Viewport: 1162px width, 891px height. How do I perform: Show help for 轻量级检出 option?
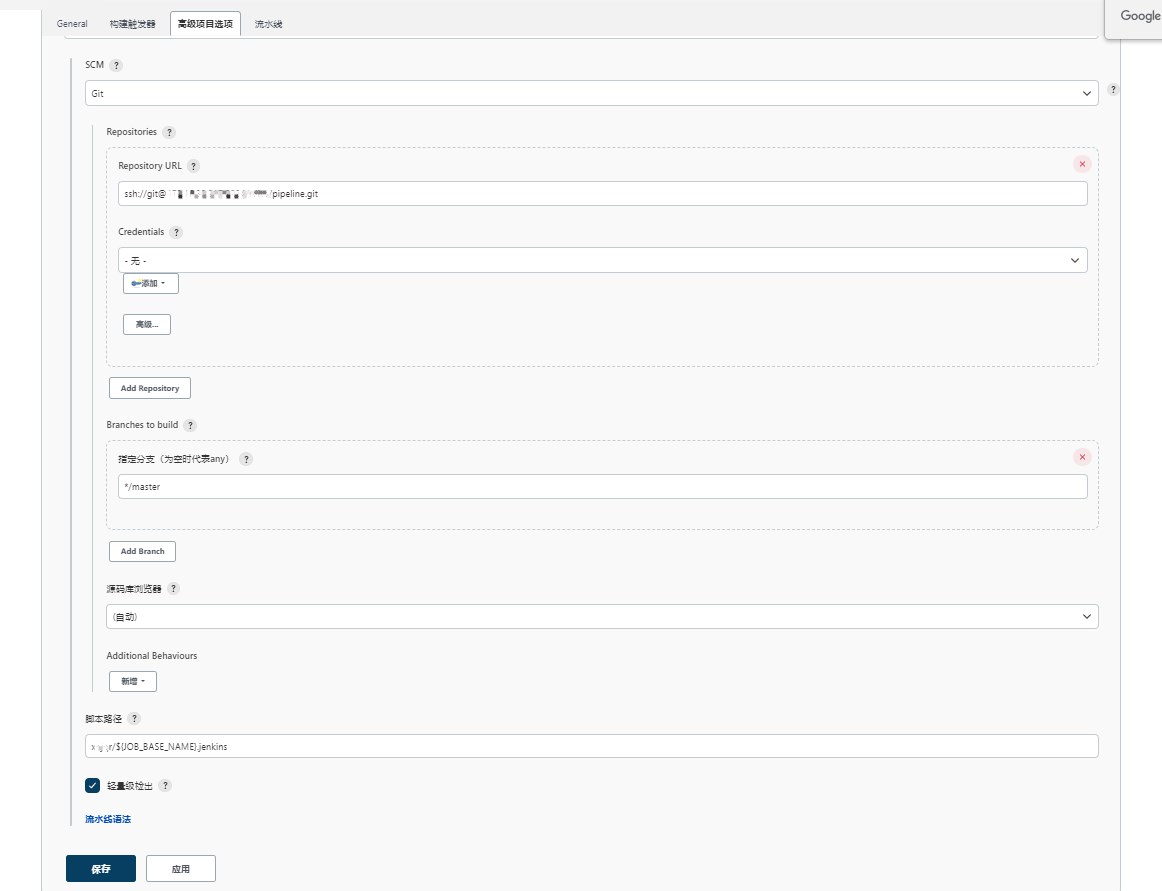166,786
